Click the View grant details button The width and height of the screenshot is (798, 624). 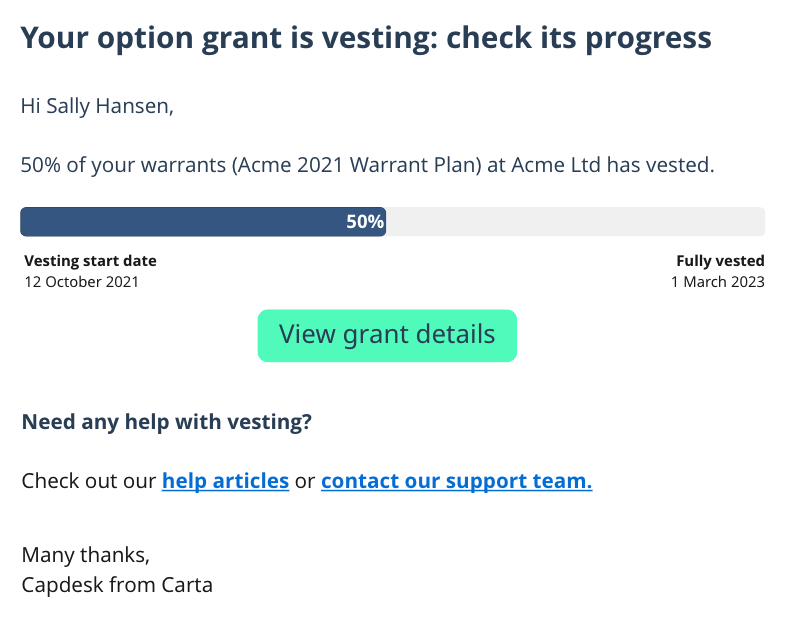[x=387, y=335]
